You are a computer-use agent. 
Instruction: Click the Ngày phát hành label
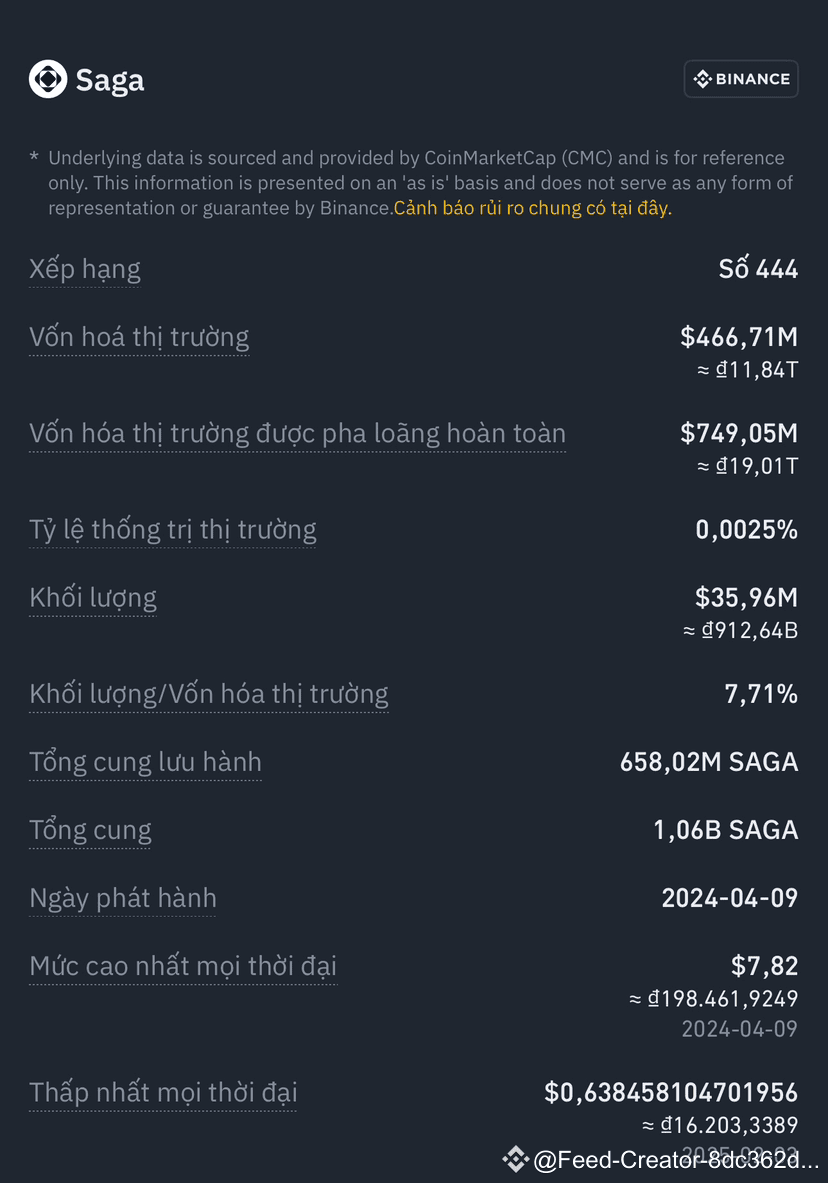click(x=122, y=897)
